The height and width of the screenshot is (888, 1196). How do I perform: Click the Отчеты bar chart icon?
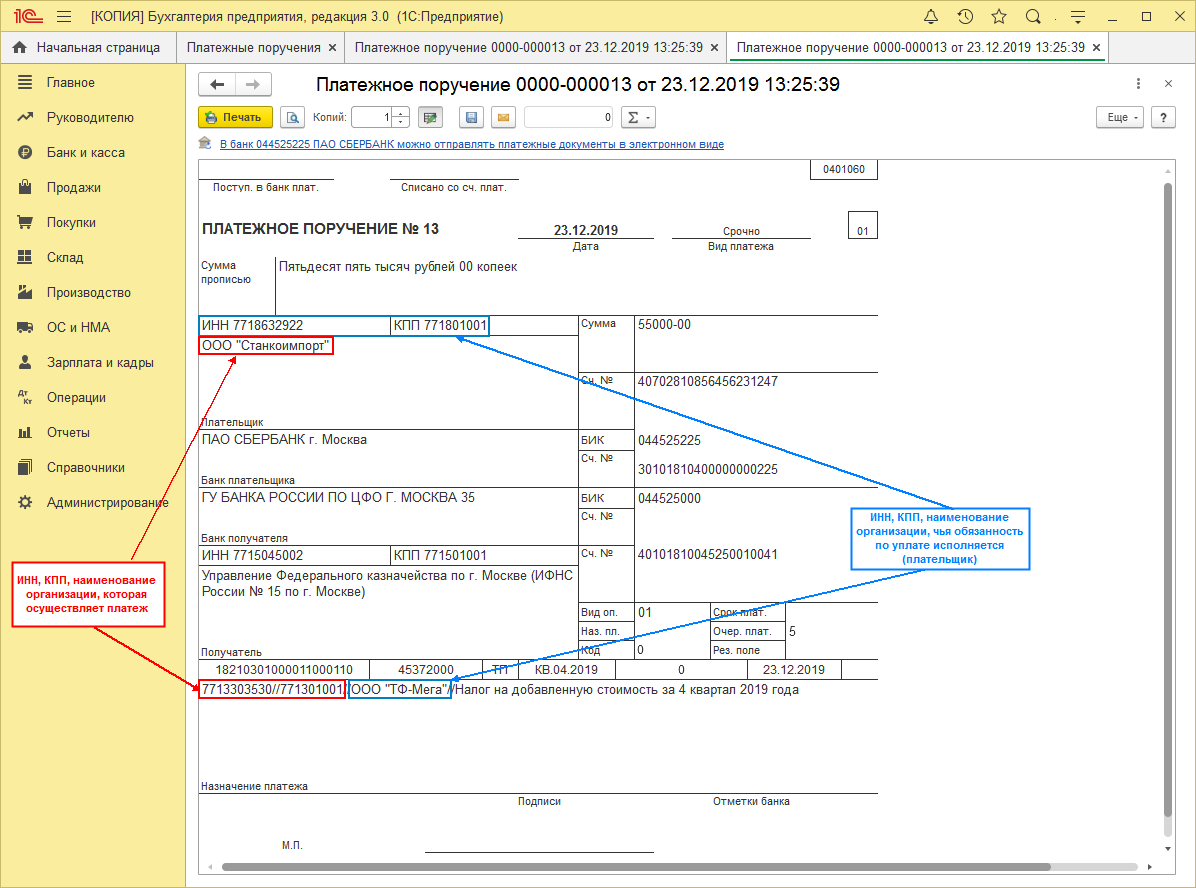[x=25, y=433]
